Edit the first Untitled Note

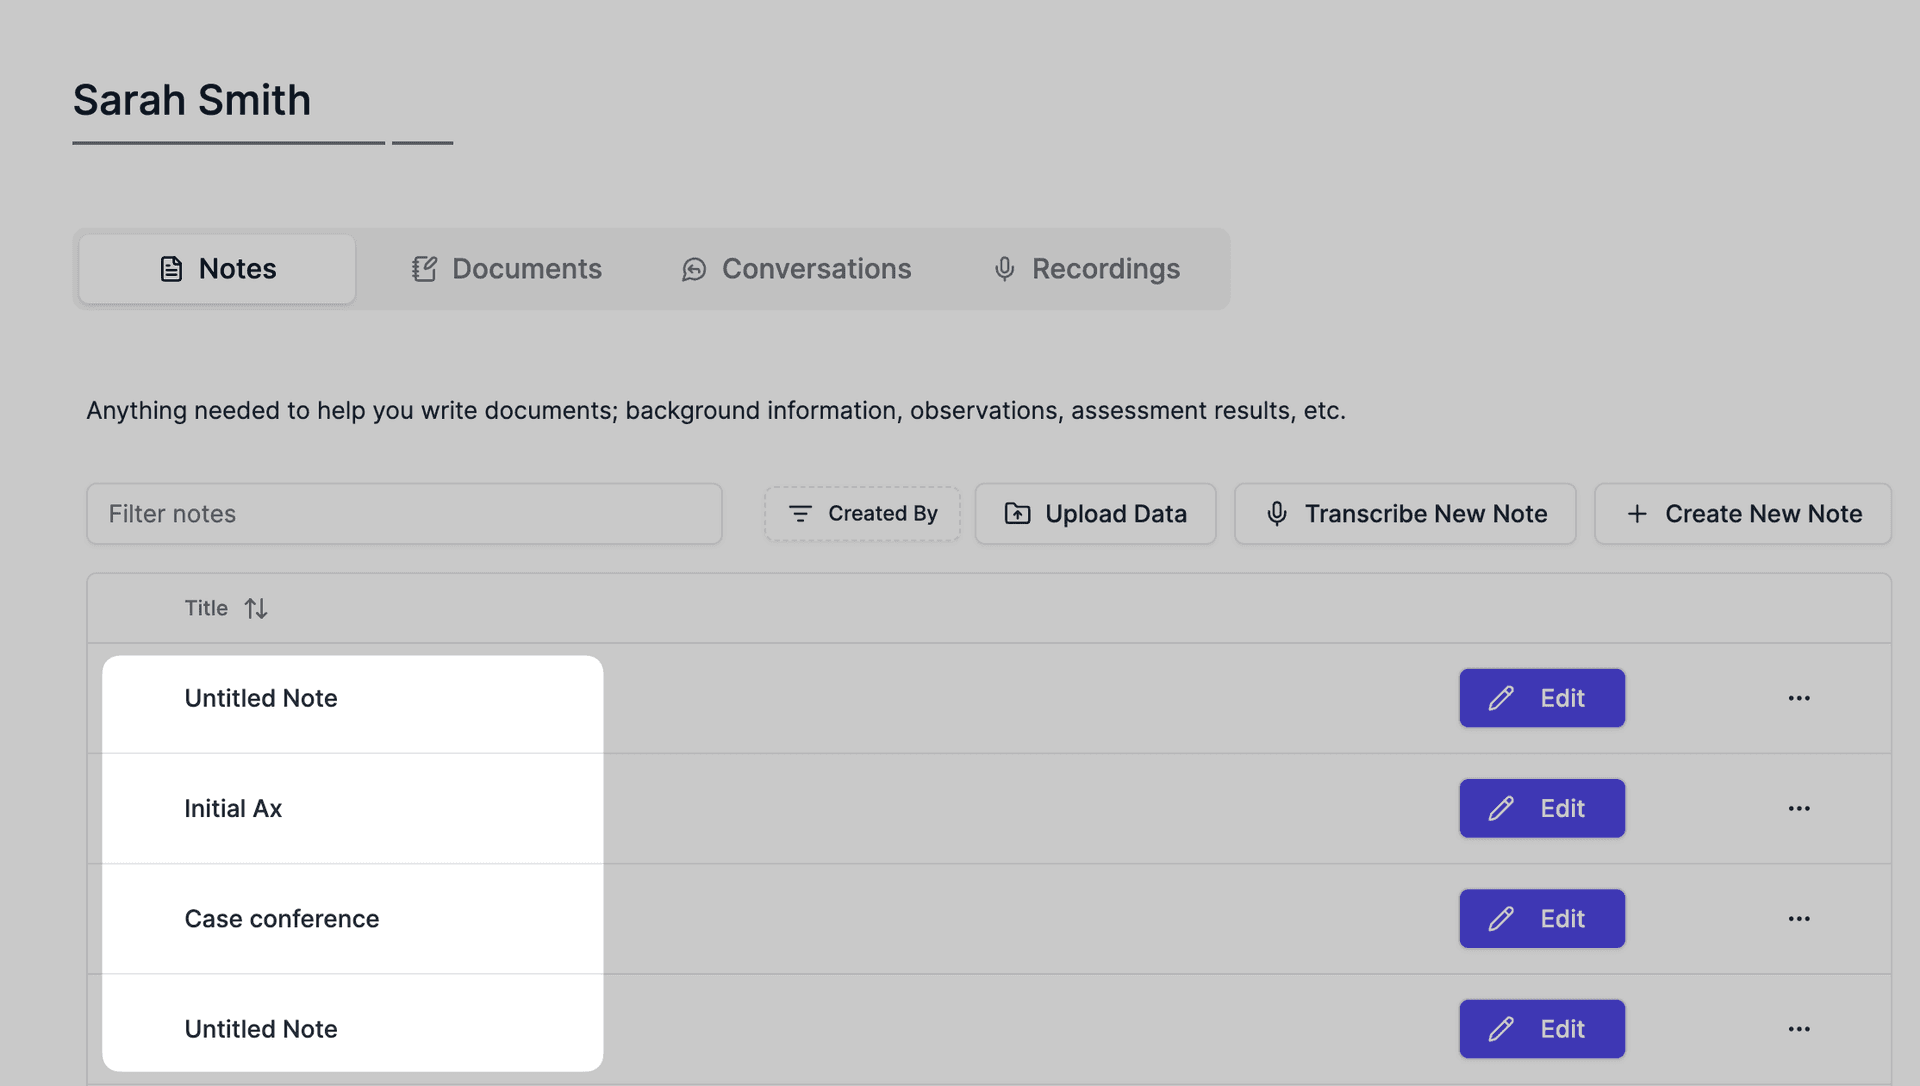[1541, 698]
